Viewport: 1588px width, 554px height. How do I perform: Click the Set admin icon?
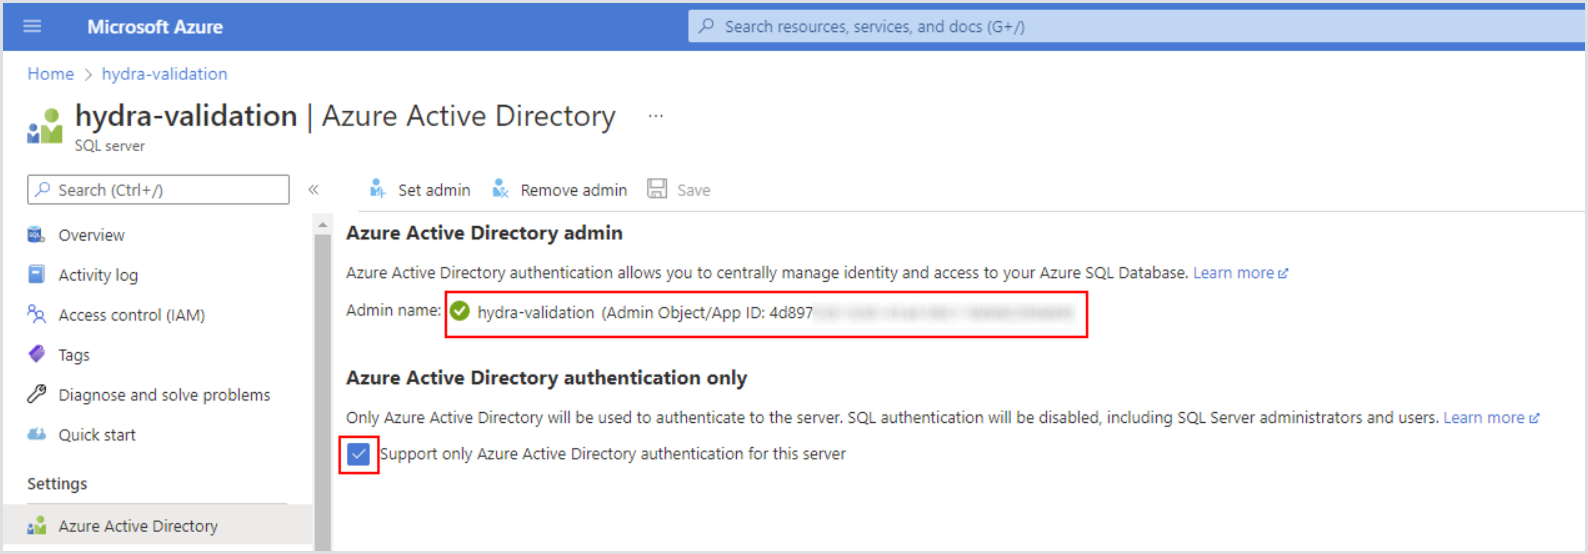[x=377, y=189]
